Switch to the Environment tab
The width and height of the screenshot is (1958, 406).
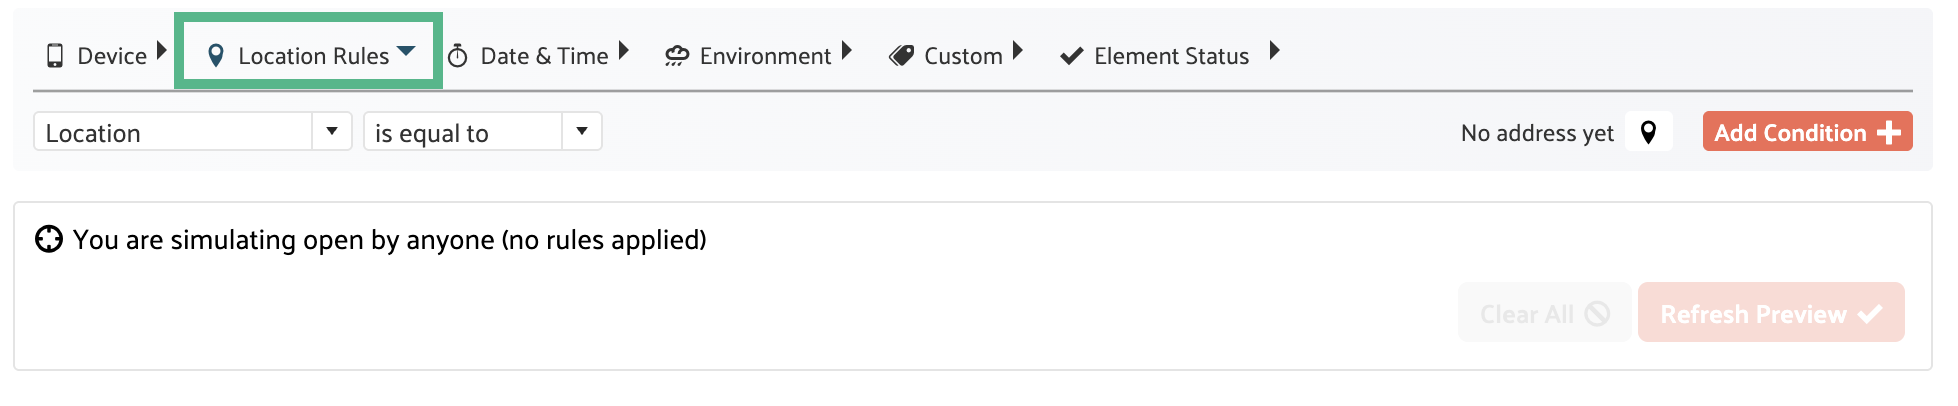click(765, 56)
